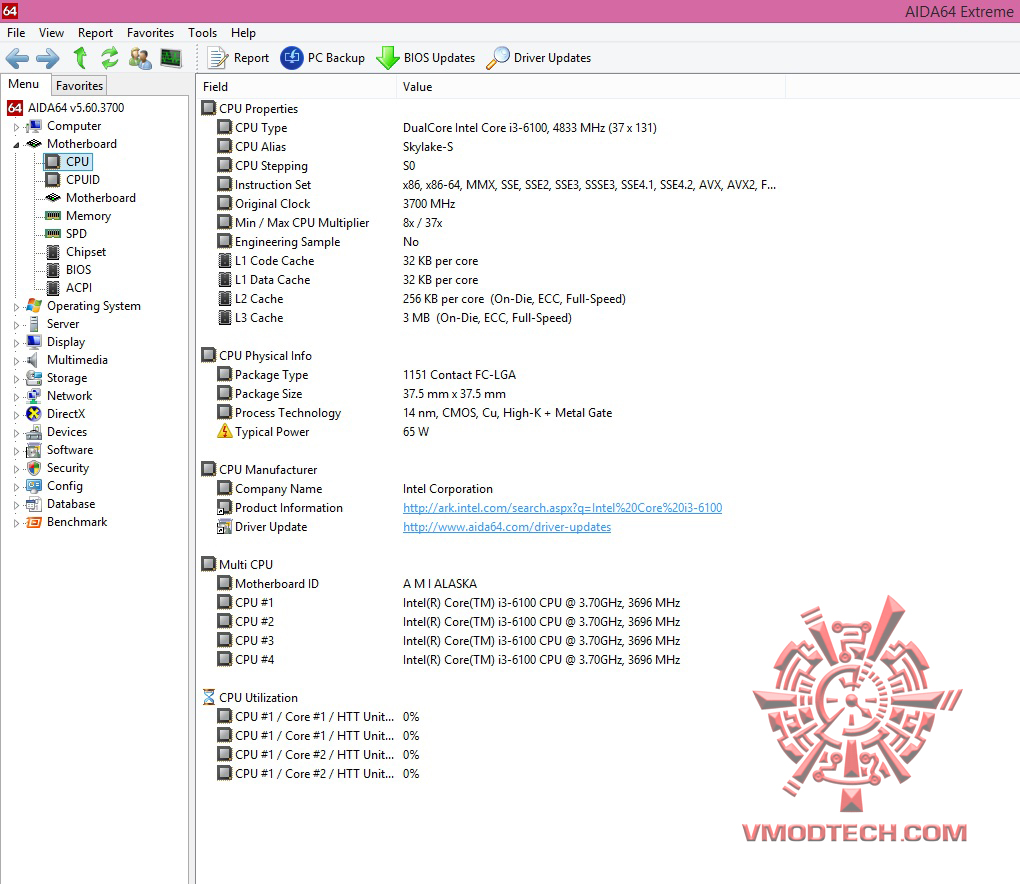This screenshot has width=1020, height=884.
Task: Switch to the Menu tab
Action: pos(24,84)
